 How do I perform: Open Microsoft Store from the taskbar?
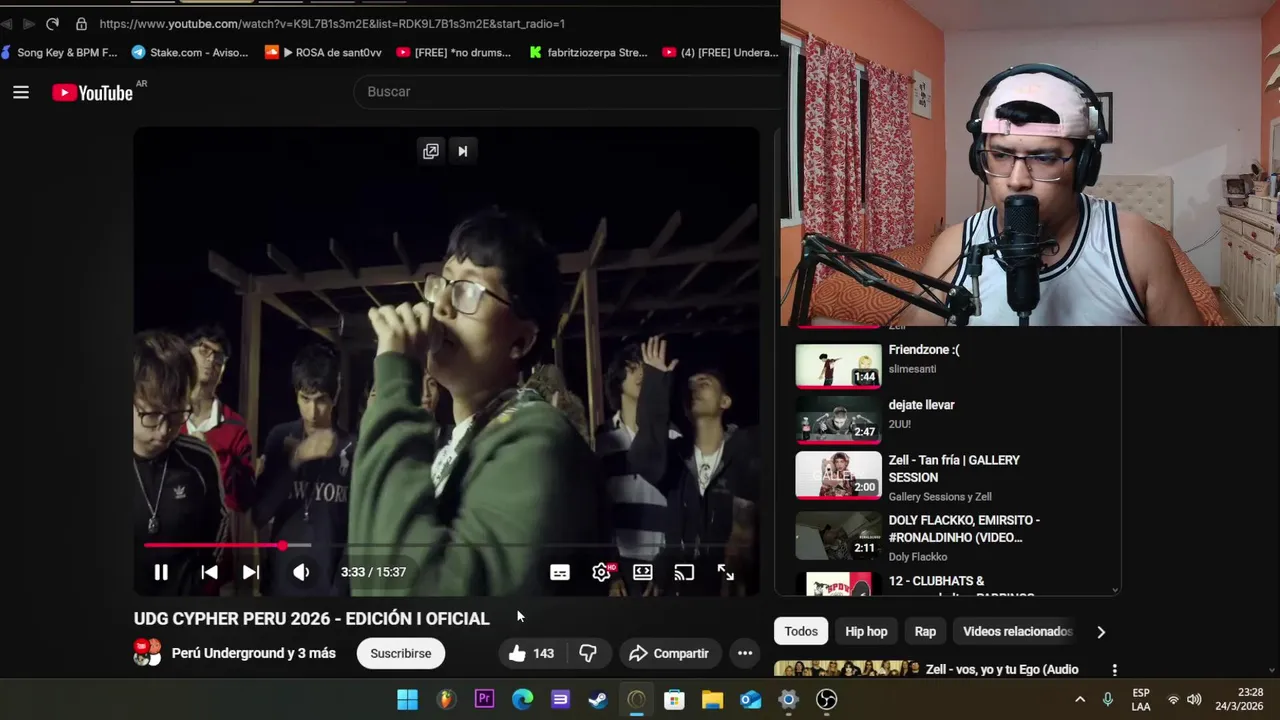[674, 699]
